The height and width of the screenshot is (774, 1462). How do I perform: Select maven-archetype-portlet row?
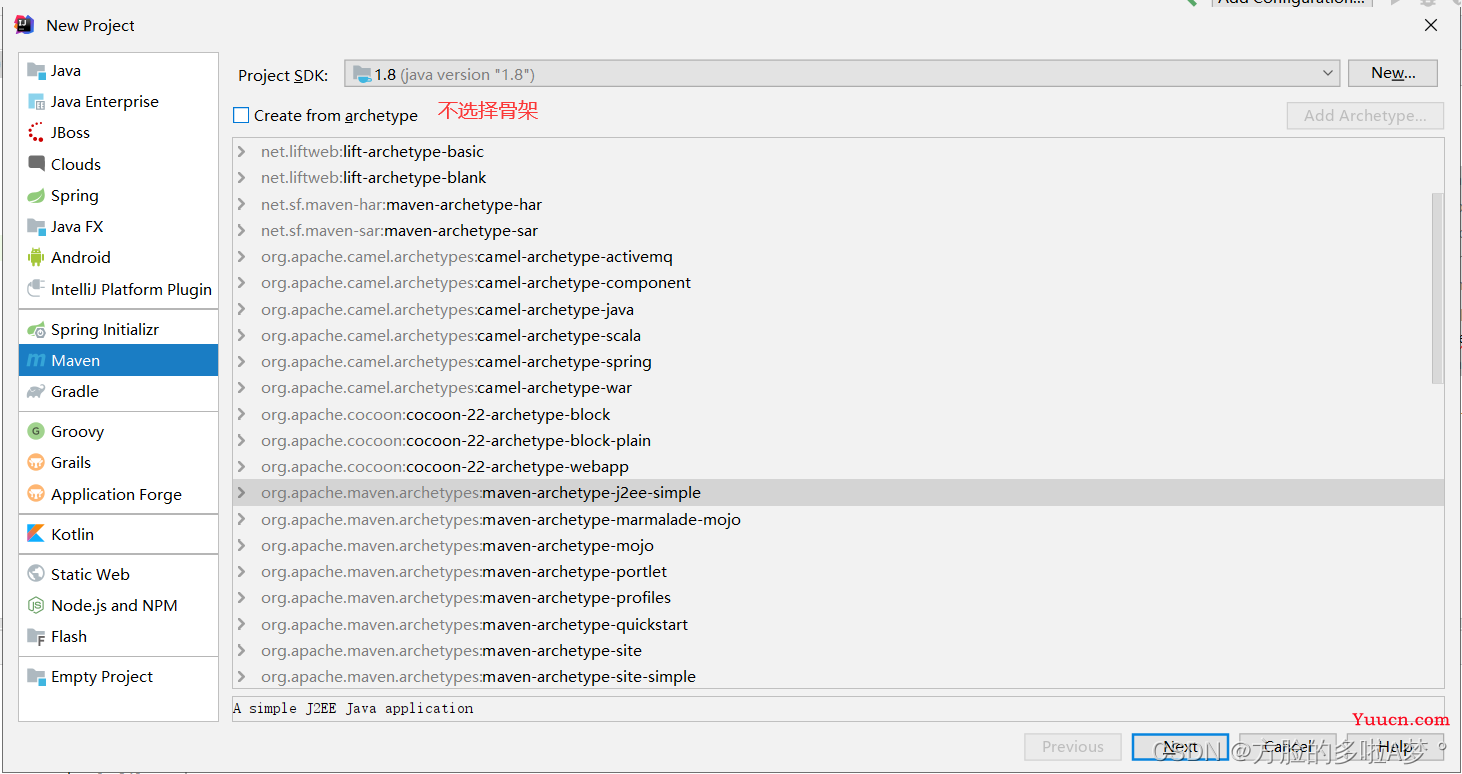(838, 572)
